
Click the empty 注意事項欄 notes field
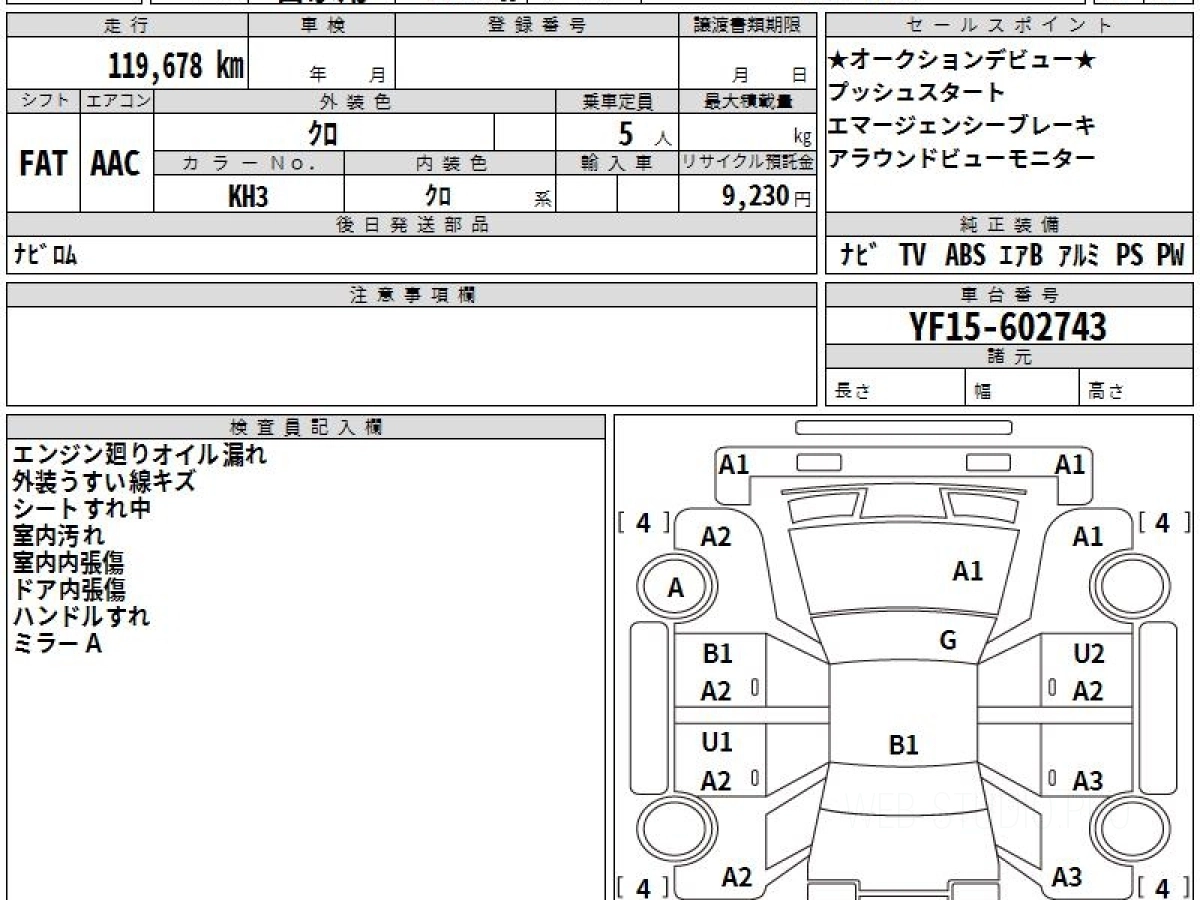coord(411,356)
